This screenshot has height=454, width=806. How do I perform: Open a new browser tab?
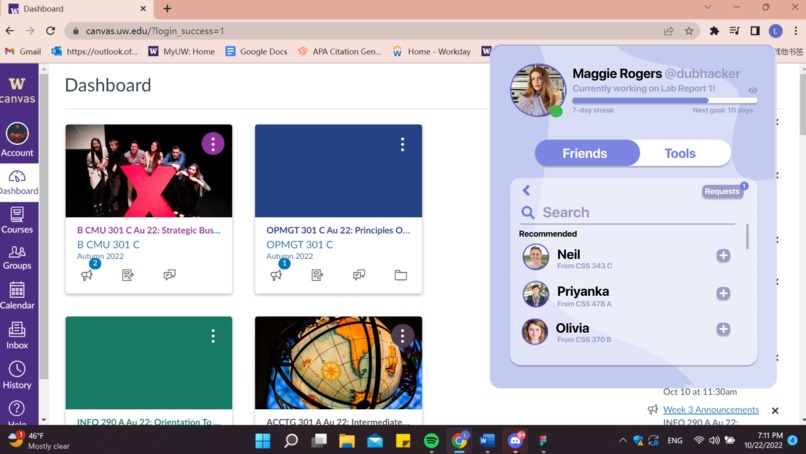pos(167,8)
